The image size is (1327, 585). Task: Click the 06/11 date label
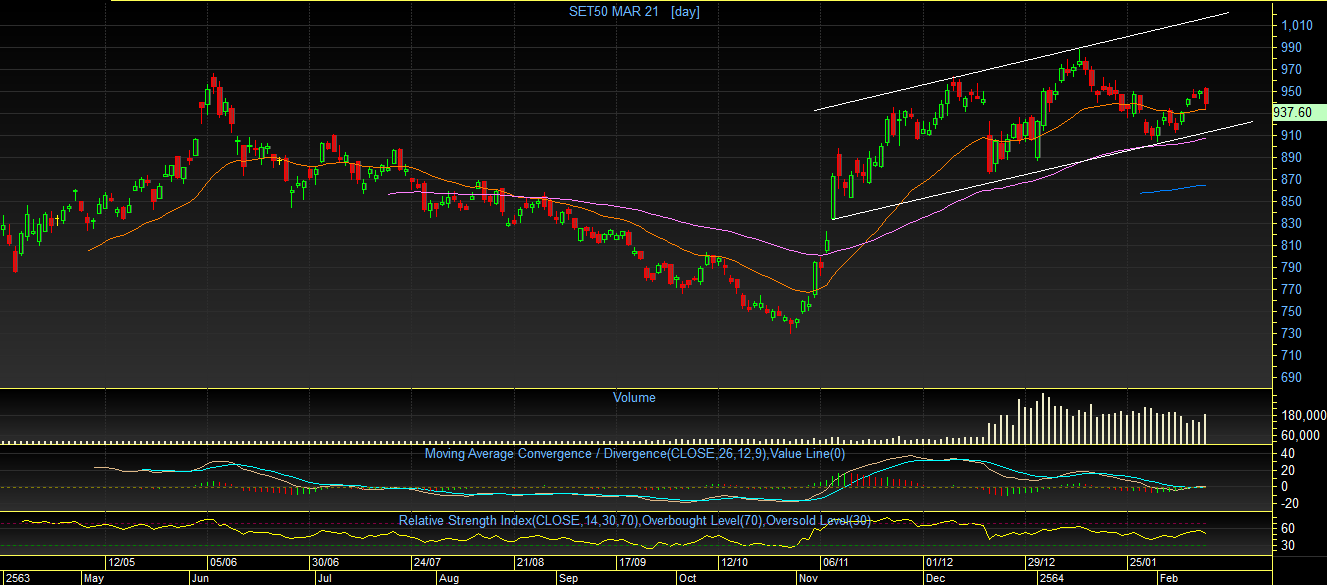(x=835, y=562)
